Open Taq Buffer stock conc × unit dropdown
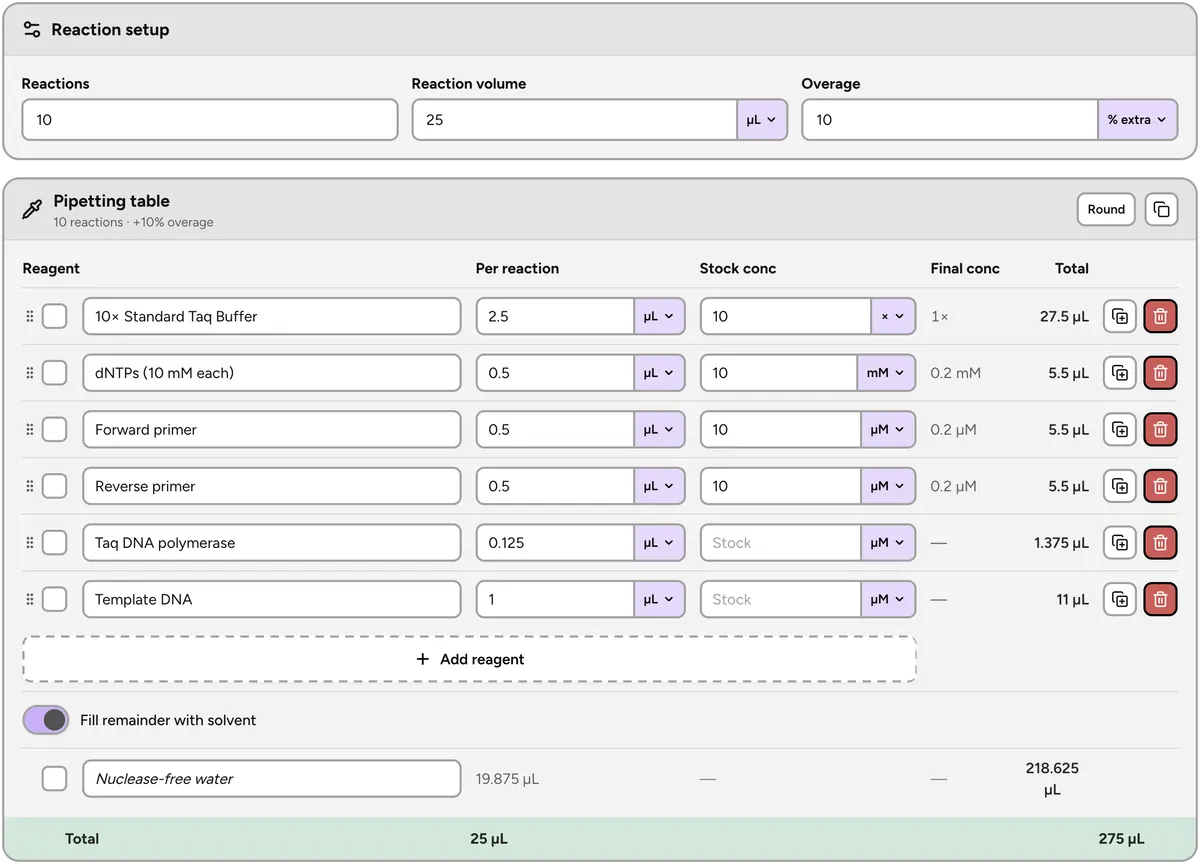 point(893,316)
